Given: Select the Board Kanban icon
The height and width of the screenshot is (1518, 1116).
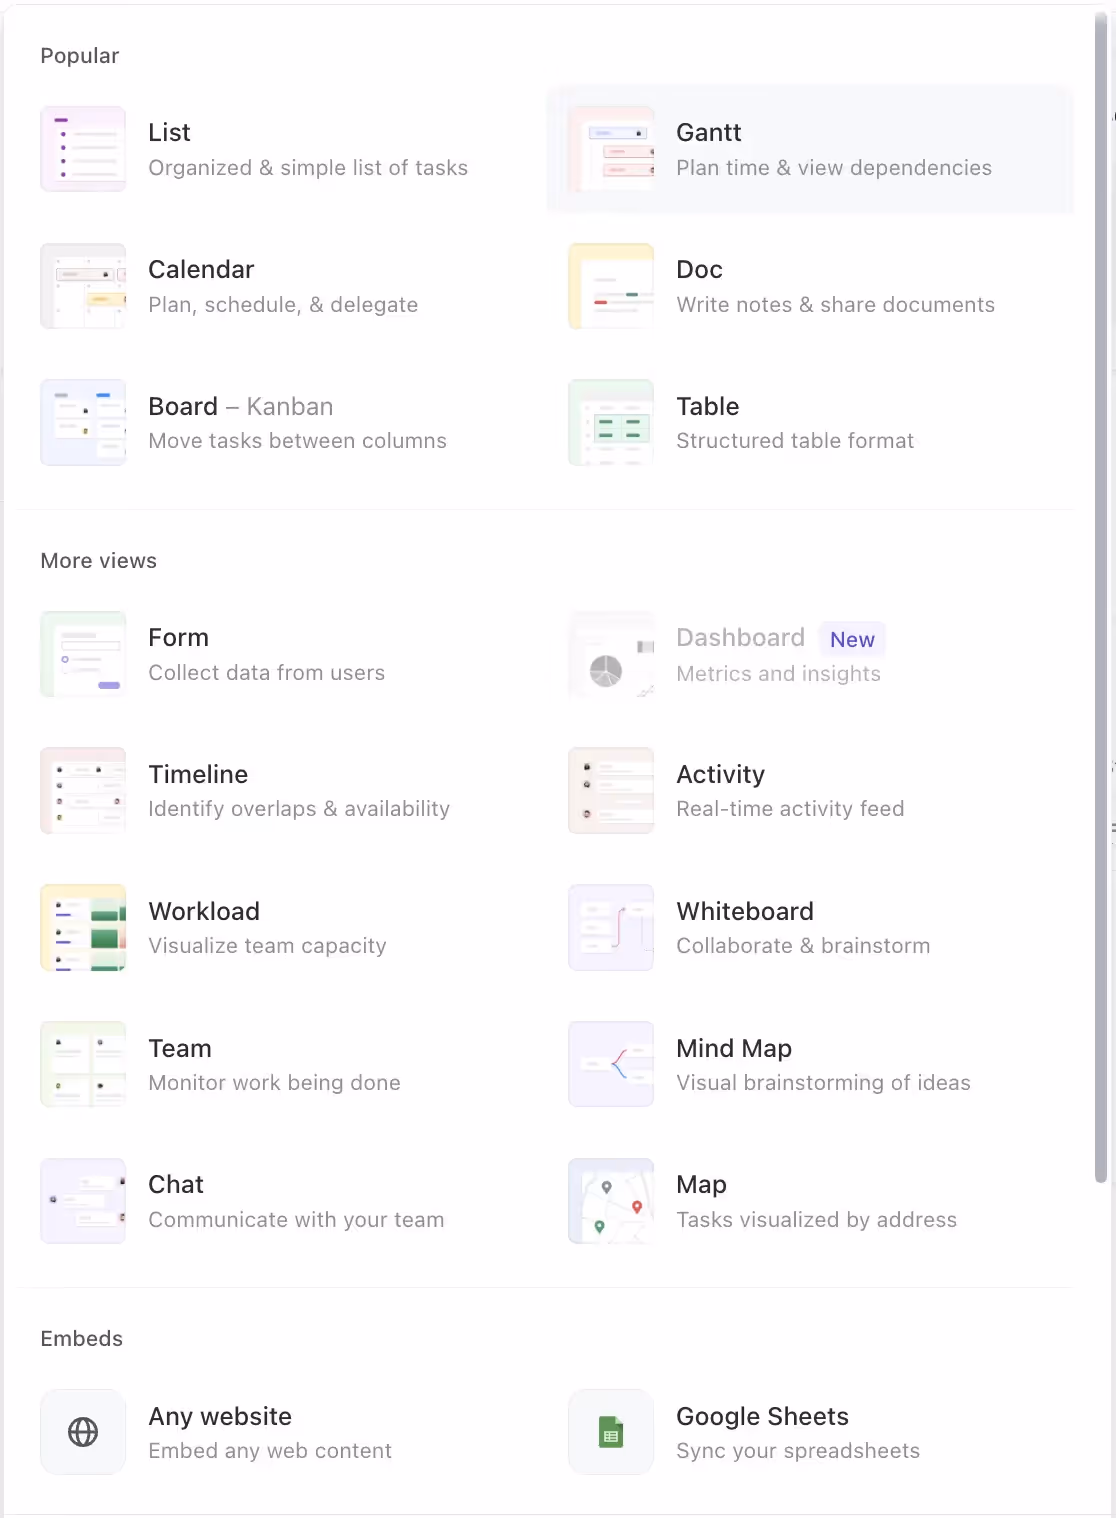Looking at the screenshot, I should [x=83, y=422].
